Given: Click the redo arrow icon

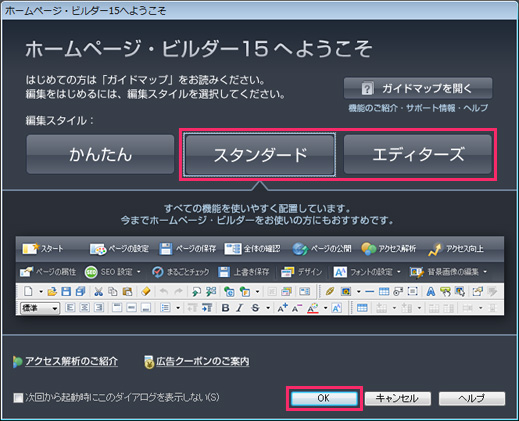Looking at the screenshot, I should click(x=179, y=292).
